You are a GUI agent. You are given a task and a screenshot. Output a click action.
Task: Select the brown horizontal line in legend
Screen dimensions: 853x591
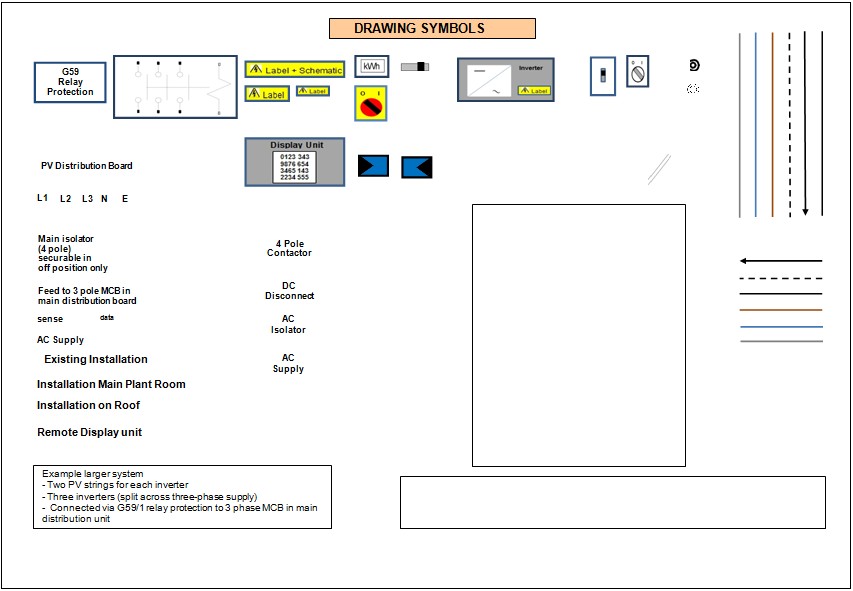(781, 310)
